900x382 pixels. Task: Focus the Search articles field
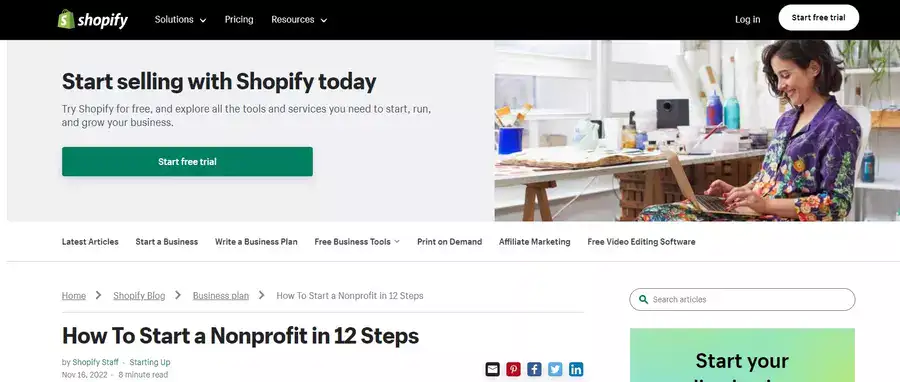tap(742, 299)
